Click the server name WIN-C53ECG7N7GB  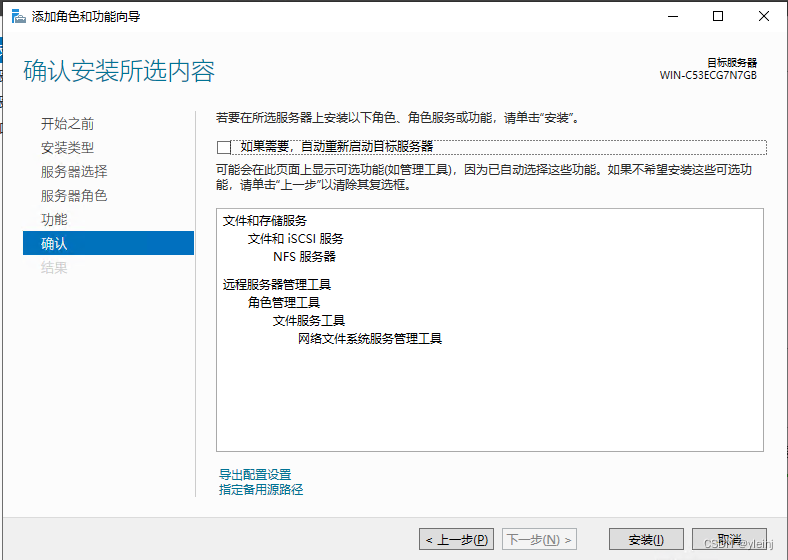pyautogui.click(x=708, y=75)
